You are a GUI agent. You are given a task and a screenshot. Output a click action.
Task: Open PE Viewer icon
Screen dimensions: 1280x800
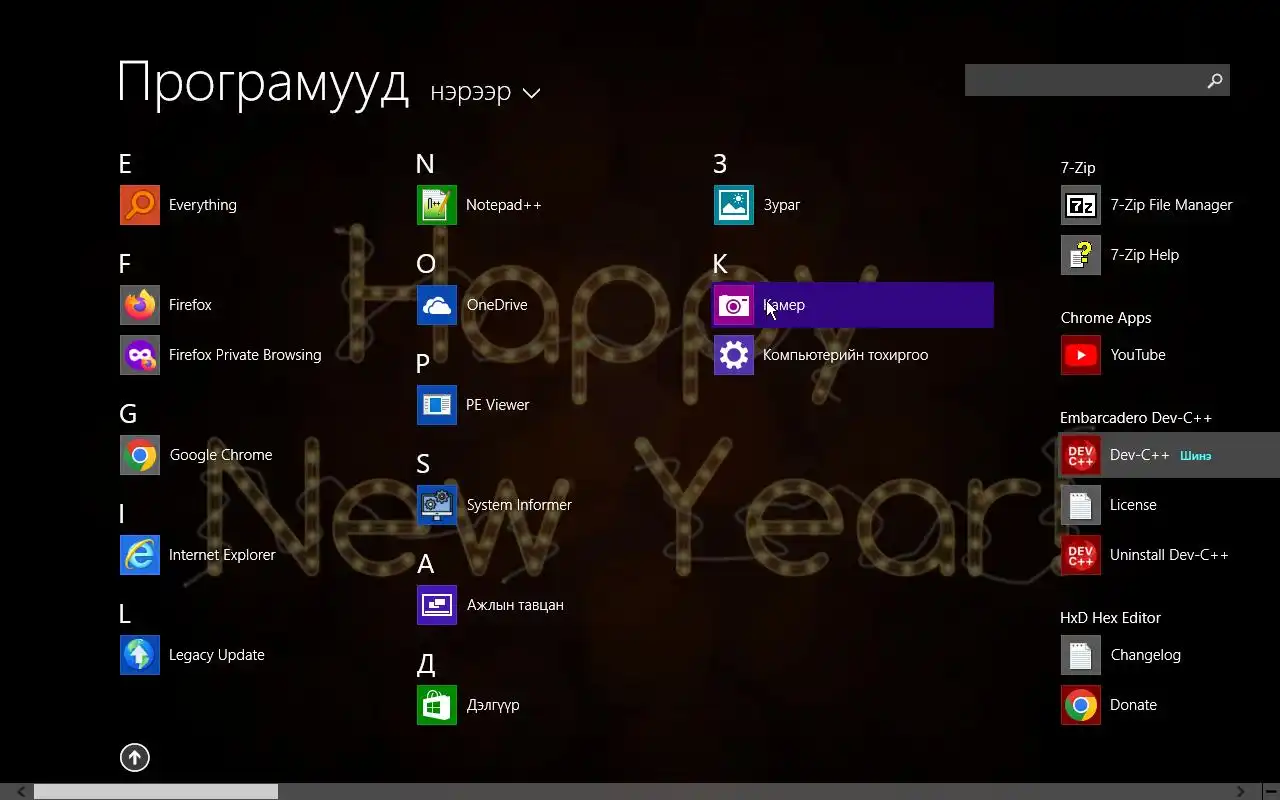click(x=437, y=405)
